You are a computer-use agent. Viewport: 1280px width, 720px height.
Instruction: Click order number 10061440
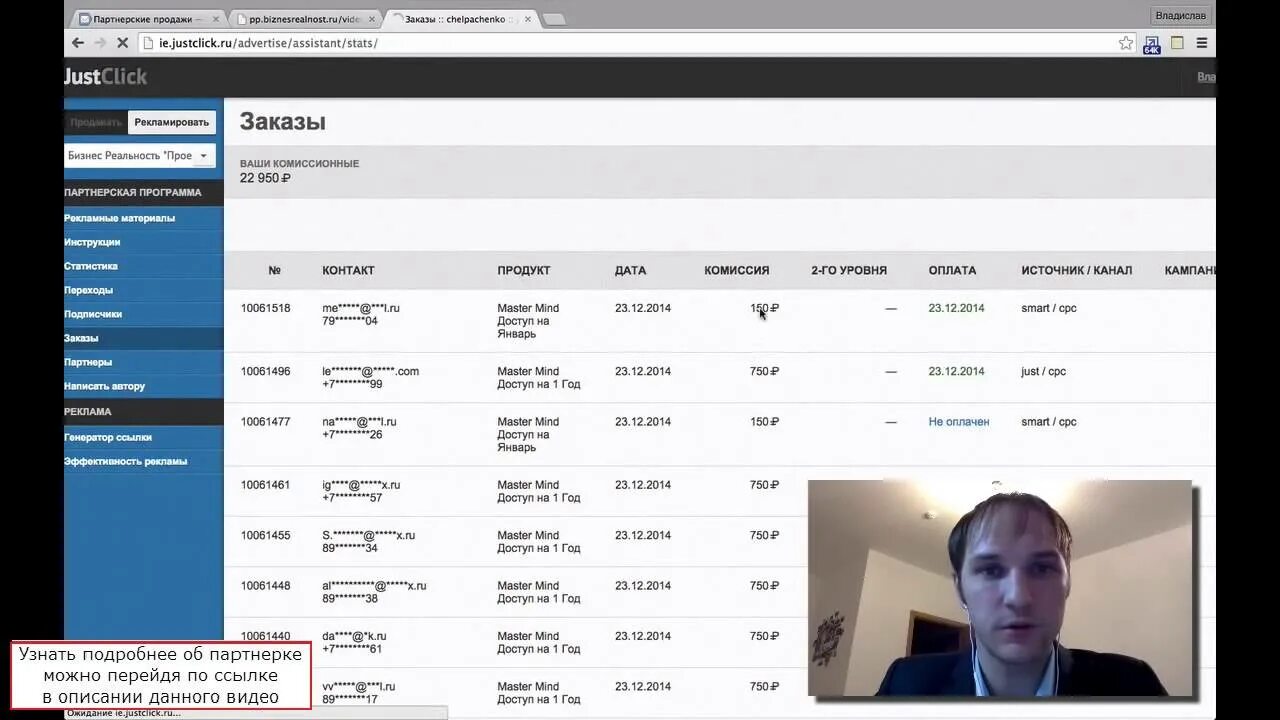point(265,636)
